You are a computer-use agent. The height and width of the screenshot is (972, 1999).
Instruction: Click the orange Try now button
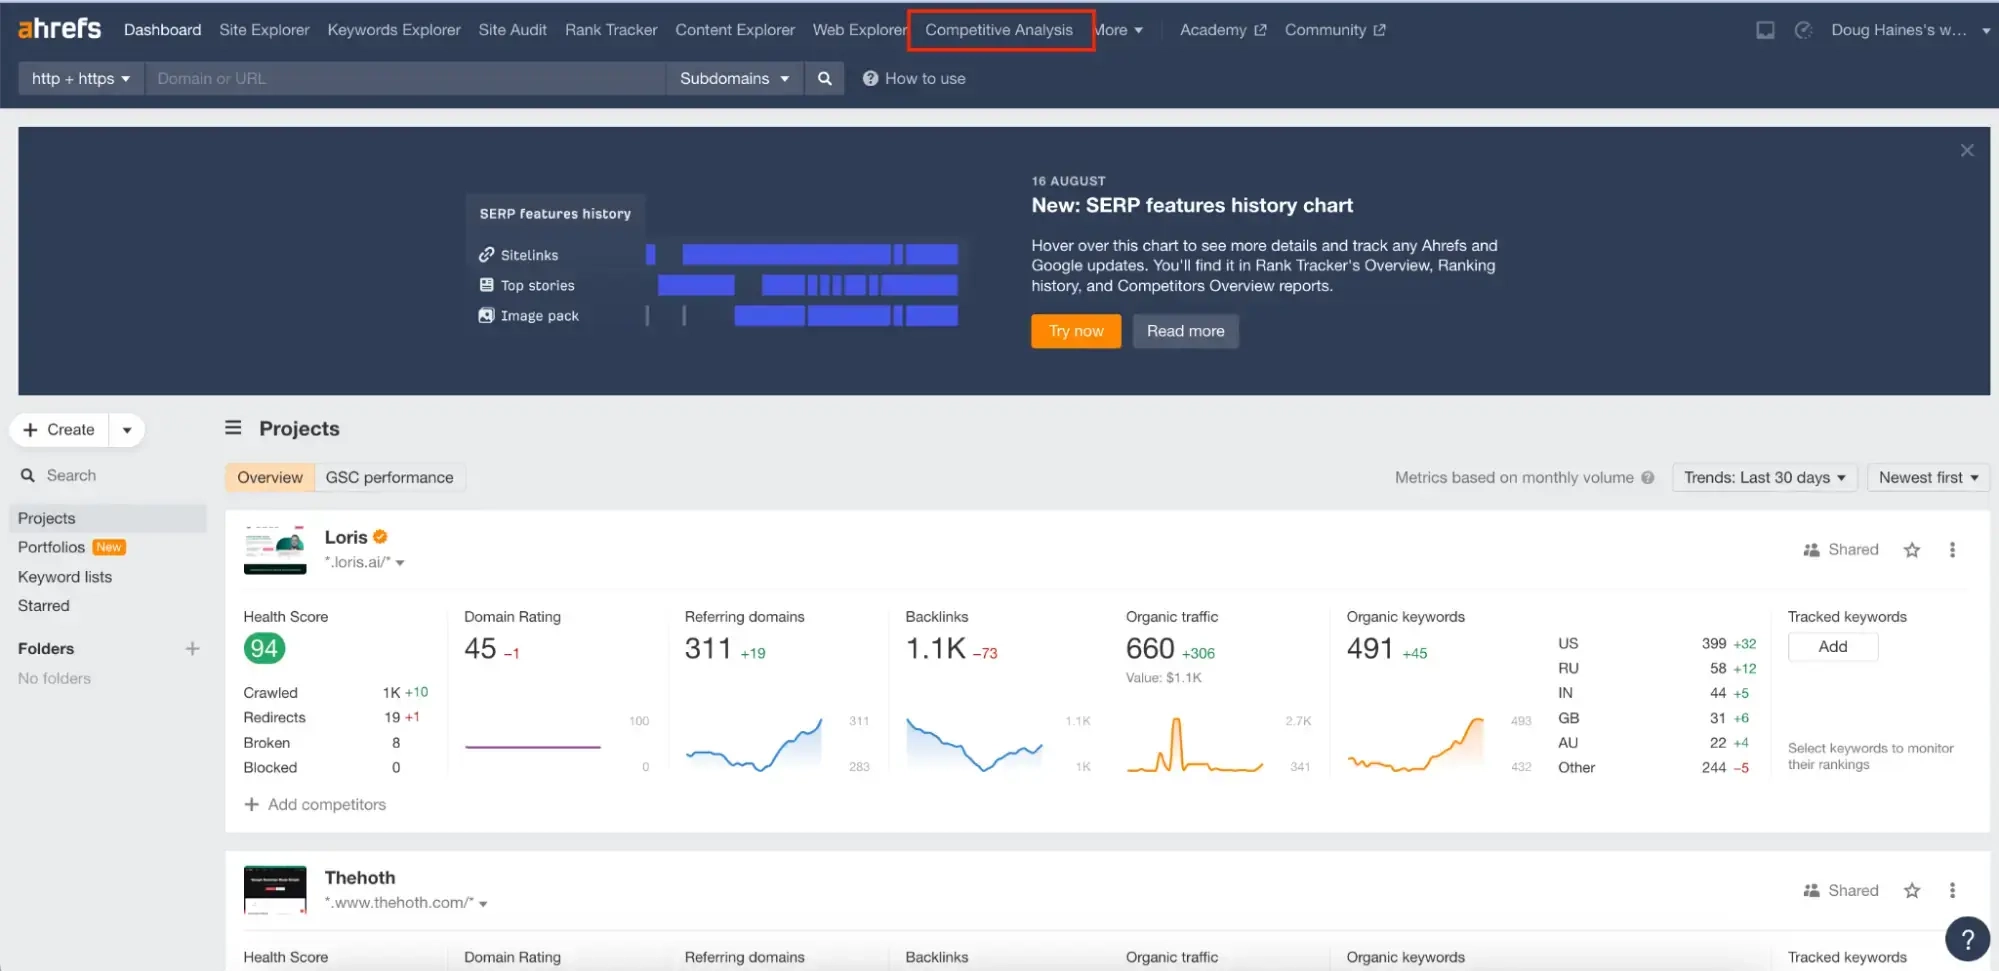[x=1075, y=331]
